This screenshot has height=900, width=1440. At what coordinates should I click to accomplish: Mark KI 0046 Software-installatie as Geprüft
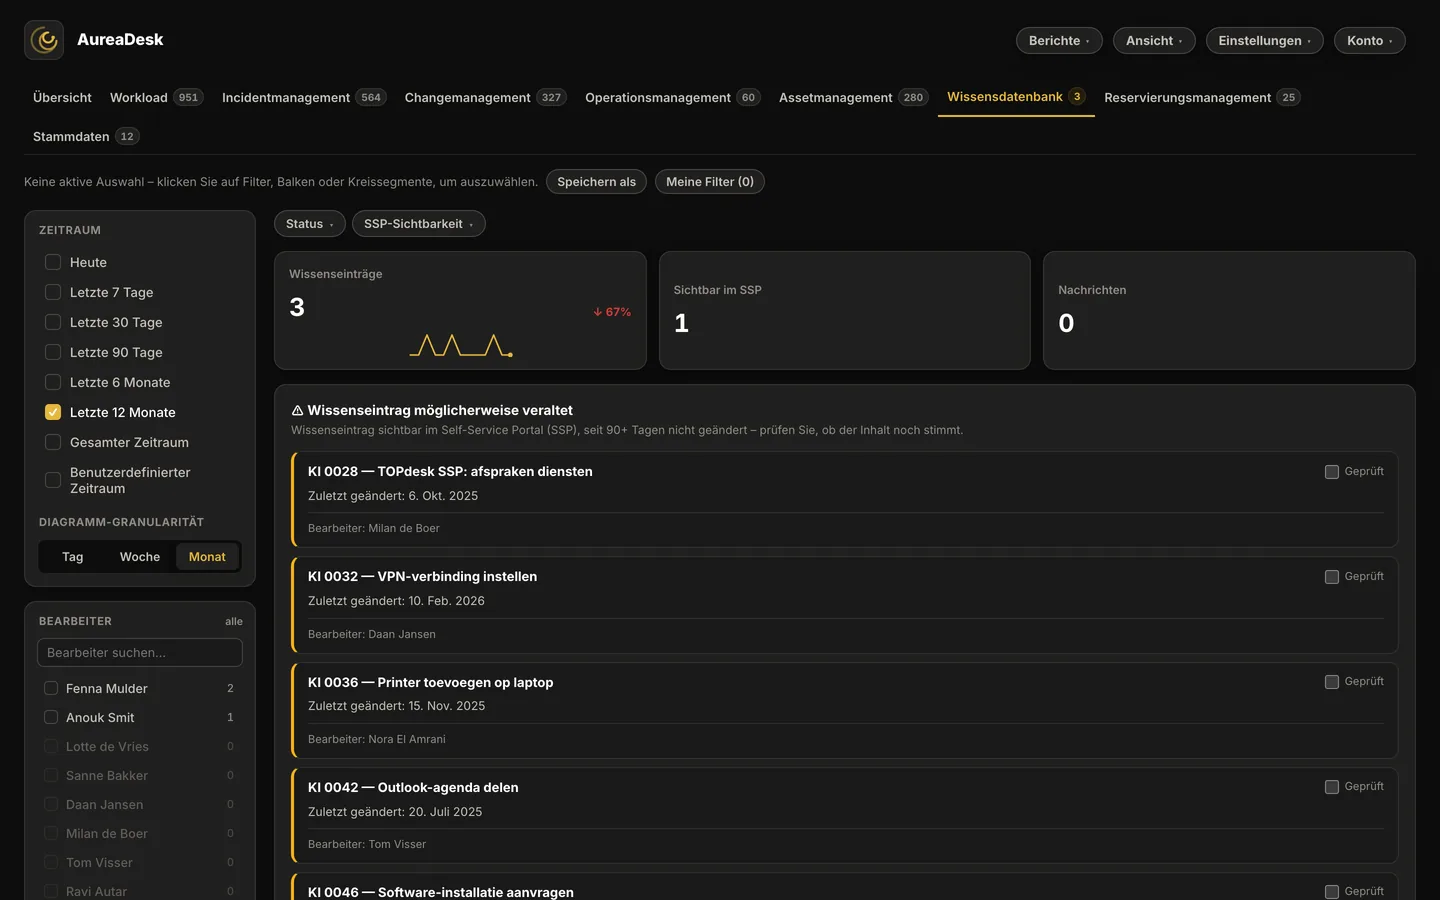(1332, 892)
